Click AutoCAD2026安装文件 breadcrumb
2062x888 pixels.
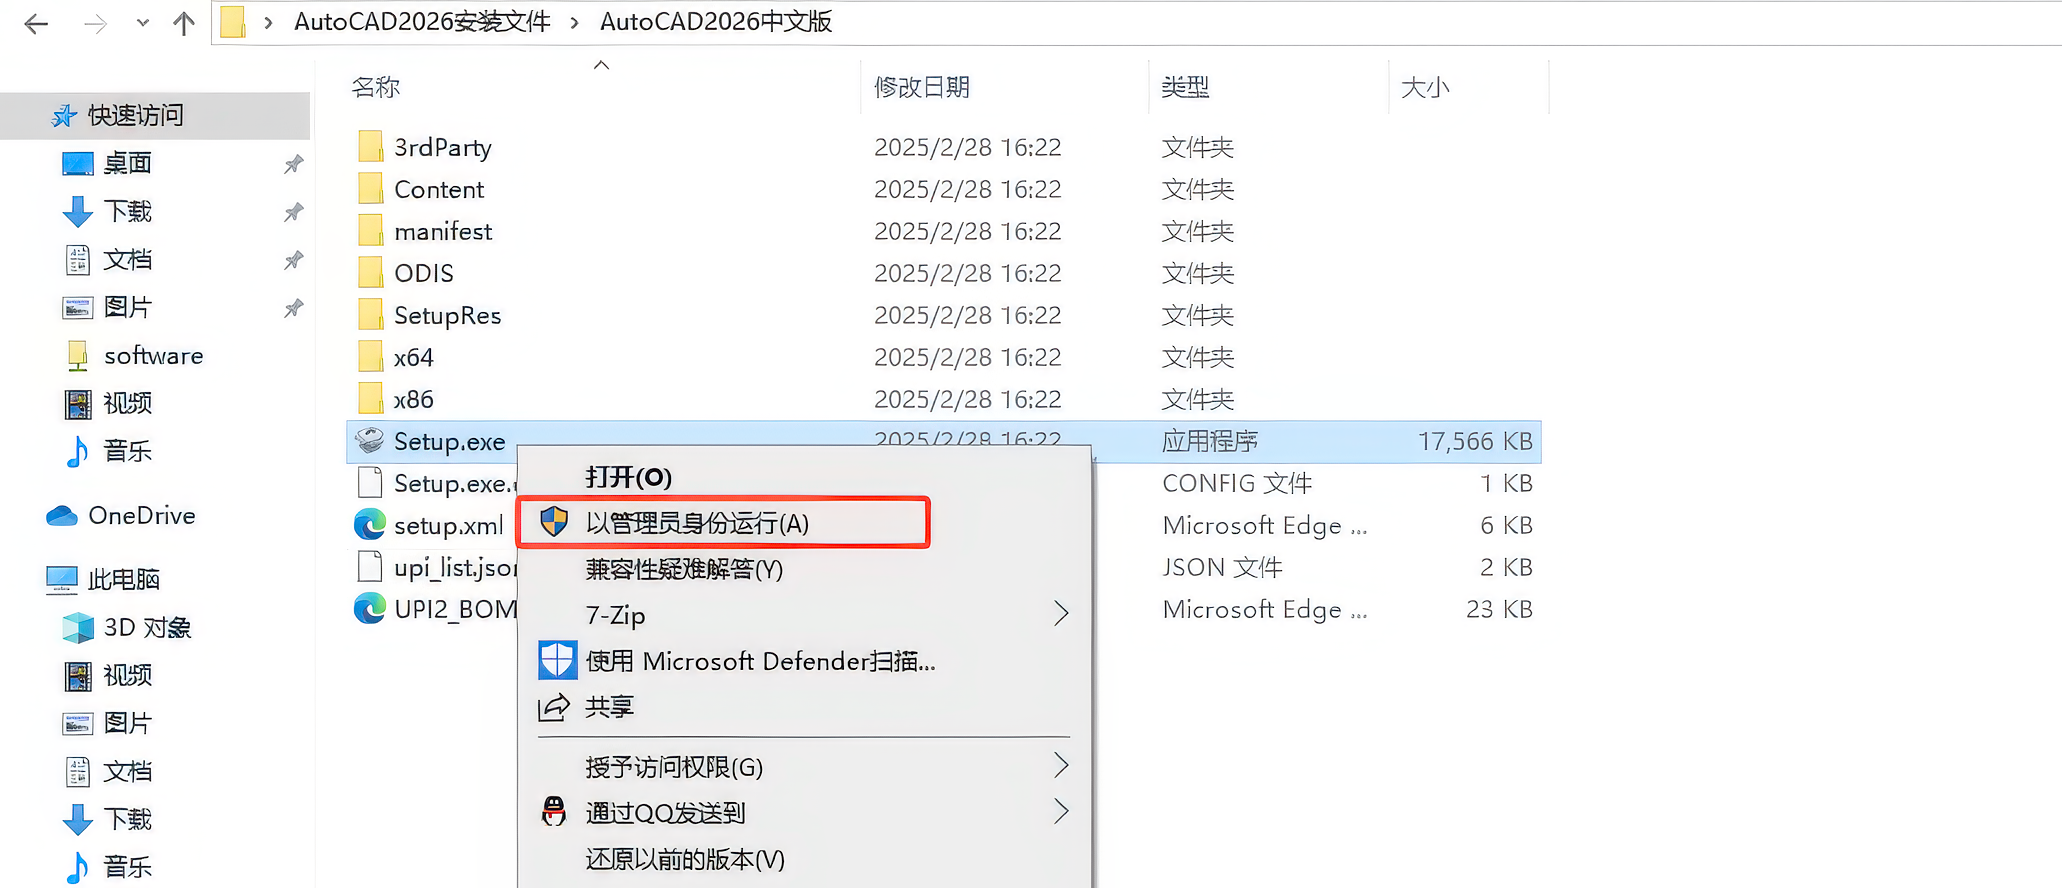tap(422, 22)
